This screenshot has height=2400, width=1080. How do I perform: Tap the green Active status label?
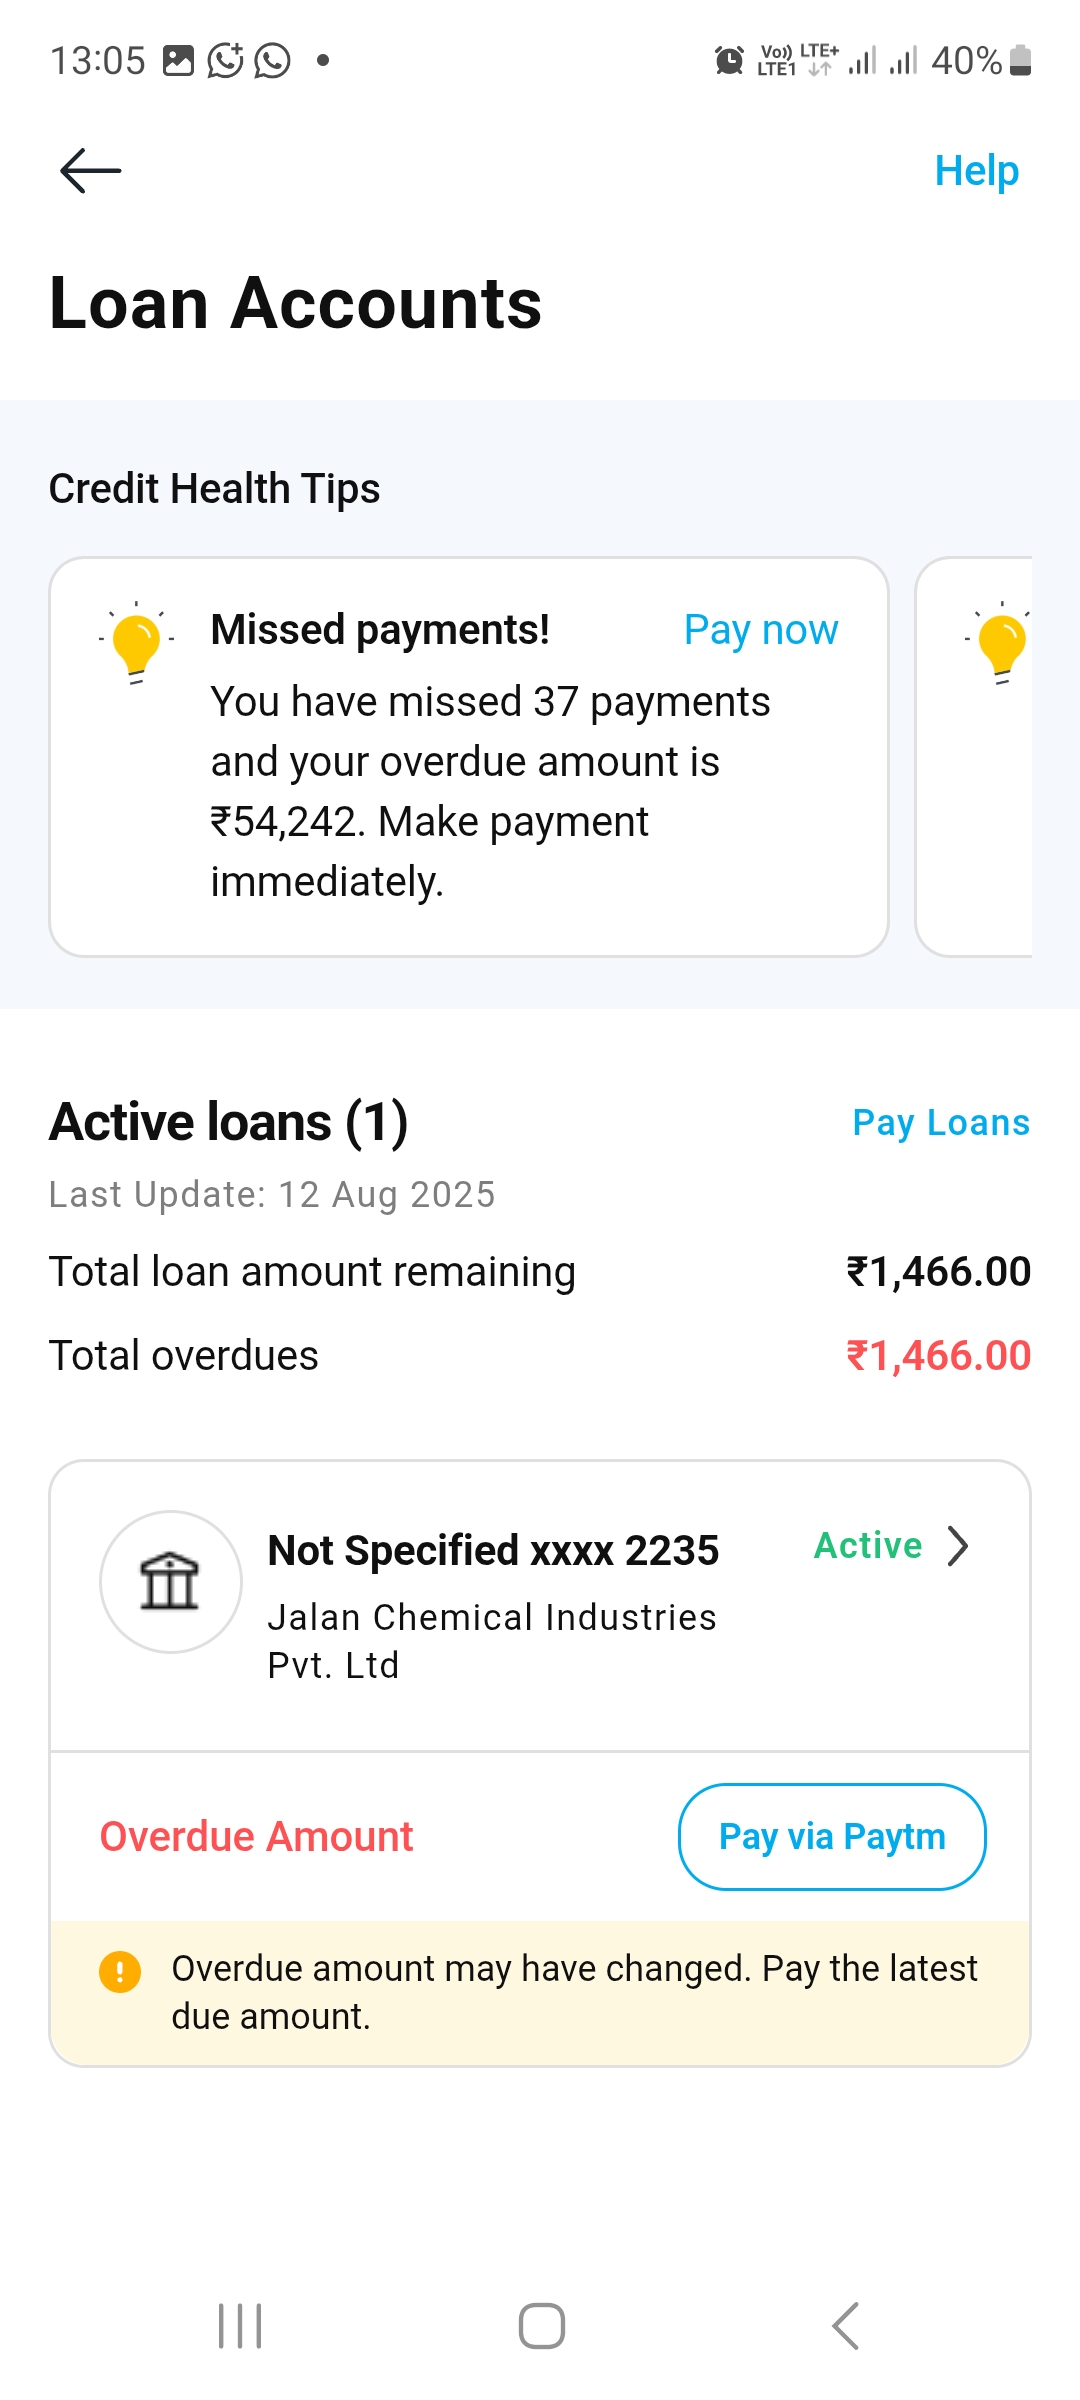(x=867, y=1546)
